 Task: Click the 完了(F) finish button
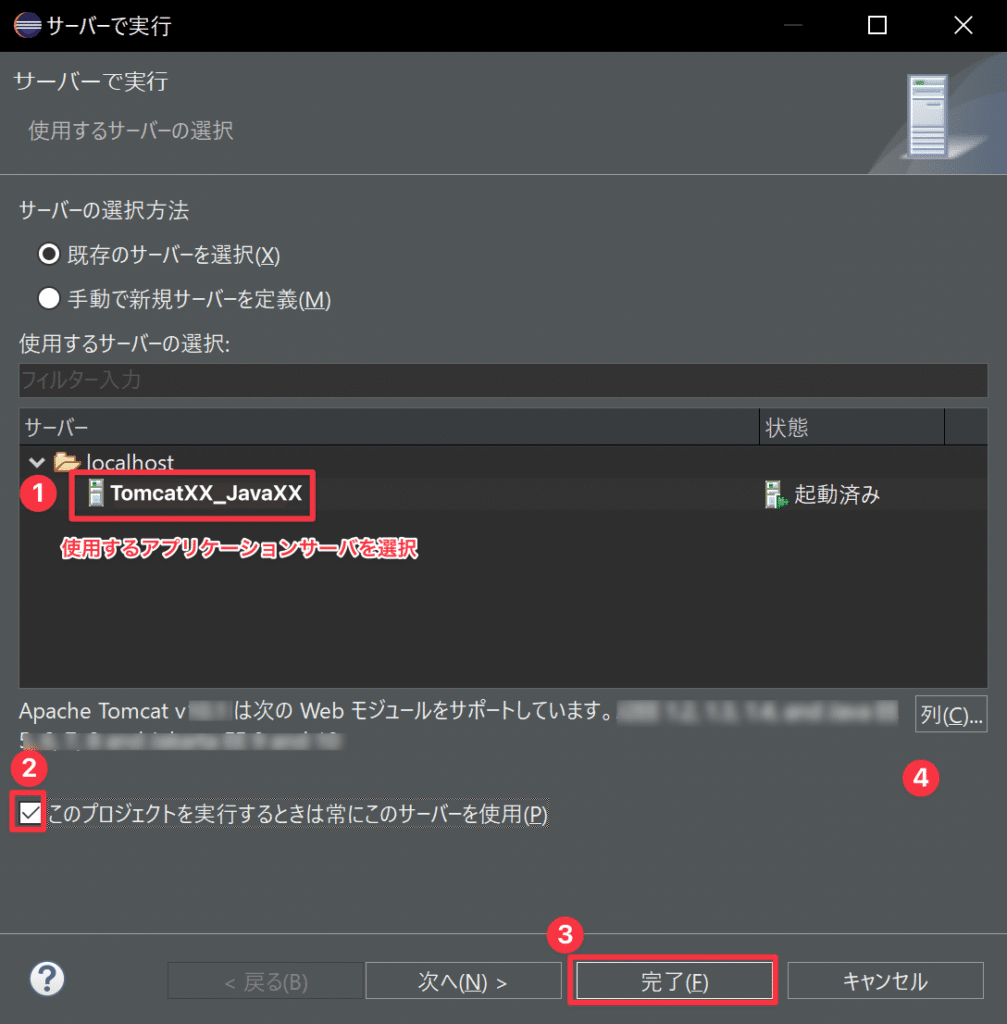click(674, 981)
